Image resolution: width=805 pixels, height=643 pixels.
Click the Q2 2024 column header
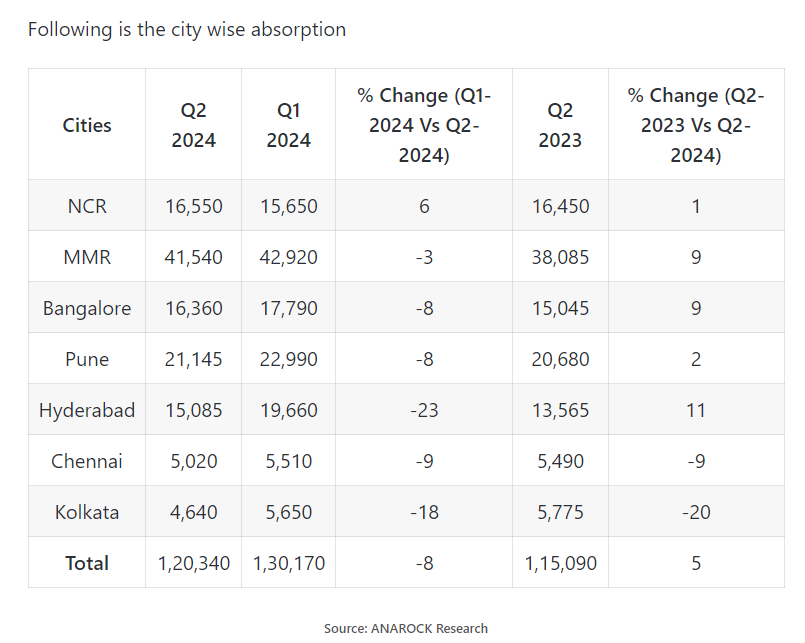tap(193, 125)
